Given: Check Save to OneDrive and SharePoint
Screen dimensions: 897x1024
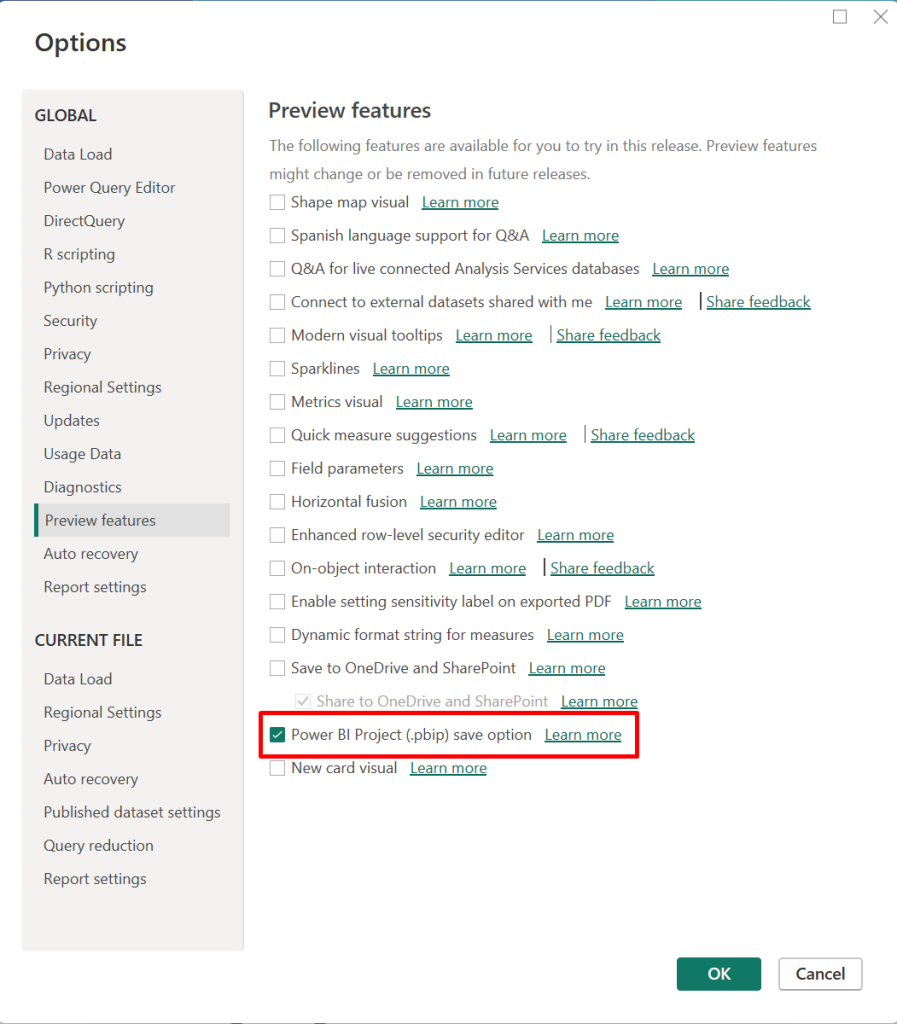Looking at the screenshot, I should coord(277,668).
